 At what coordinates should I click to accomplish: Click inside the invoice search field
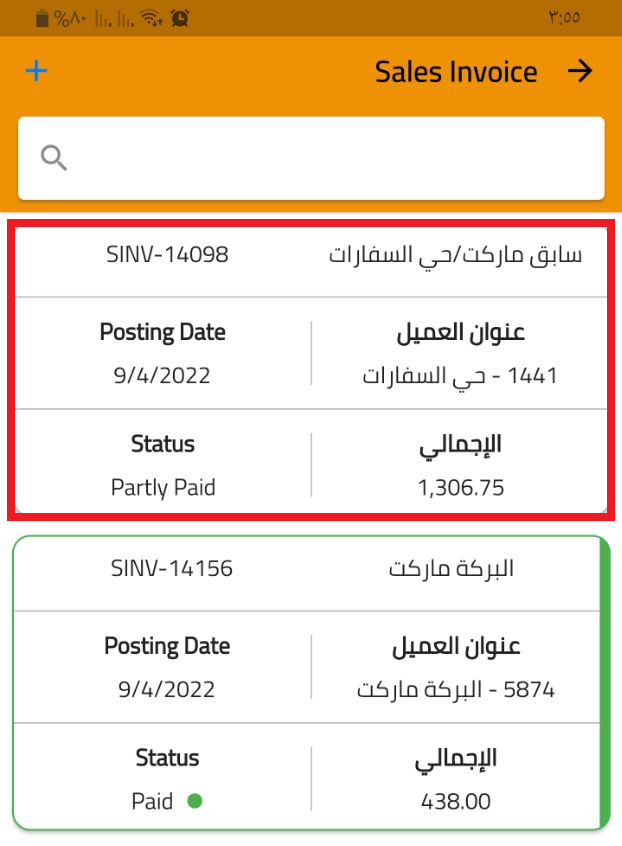tap(330, 158)
